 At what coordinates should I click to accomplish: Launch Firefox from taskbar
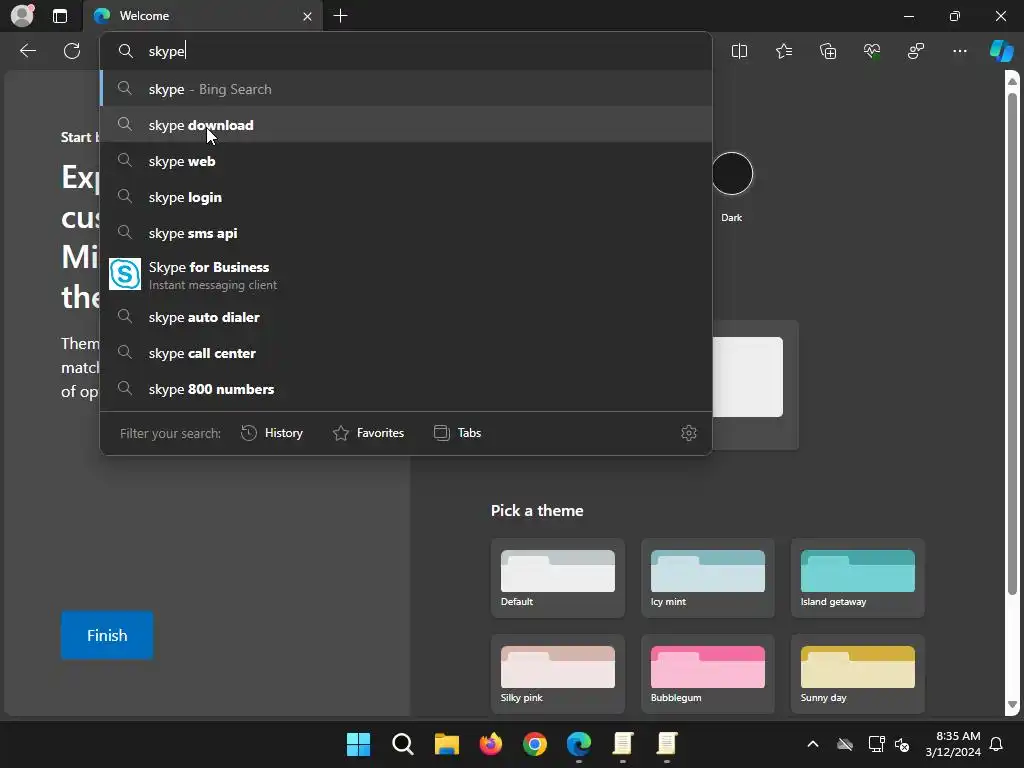tap(490, 744)
